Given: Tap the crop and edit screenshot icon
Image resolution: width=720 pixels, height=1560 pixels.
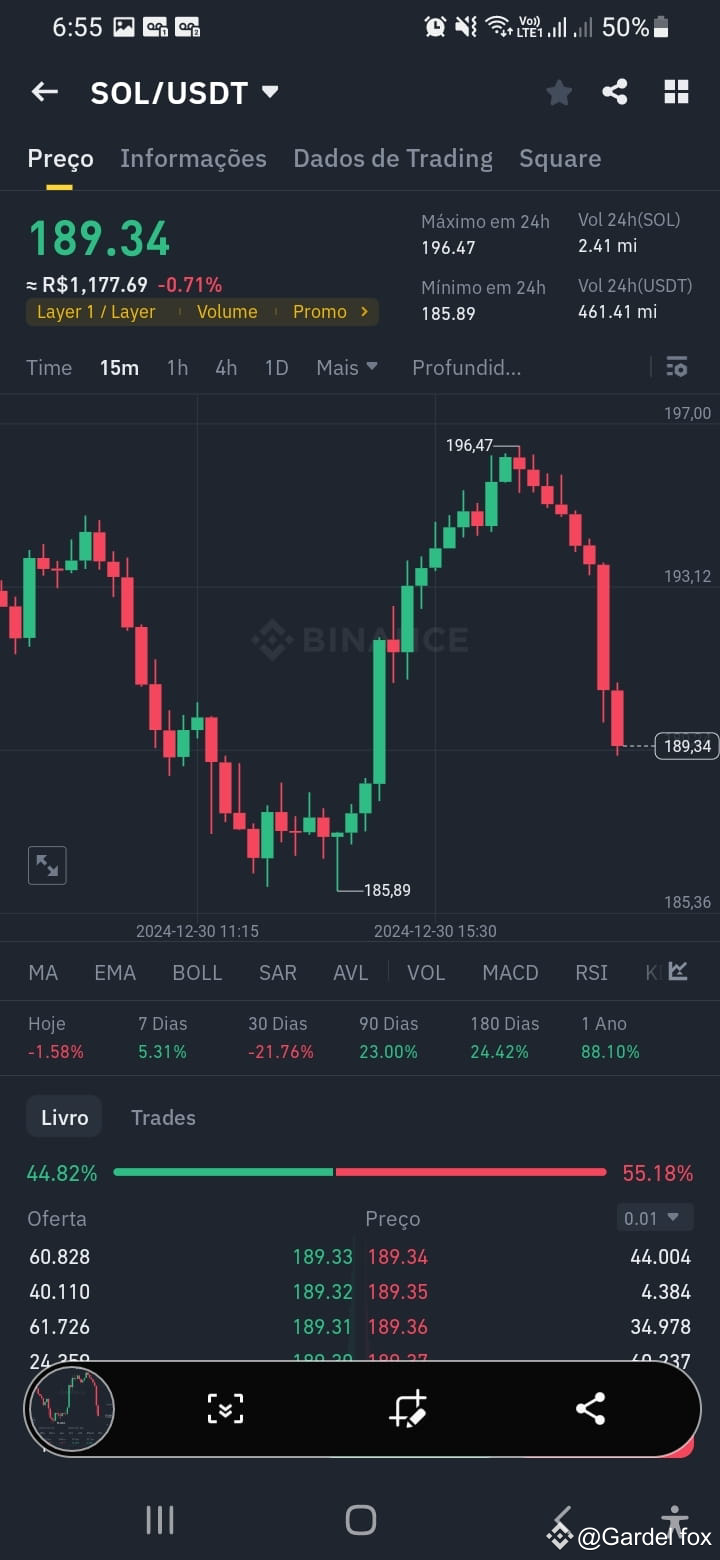Looking at the screenshot, I should (408, 1409).
